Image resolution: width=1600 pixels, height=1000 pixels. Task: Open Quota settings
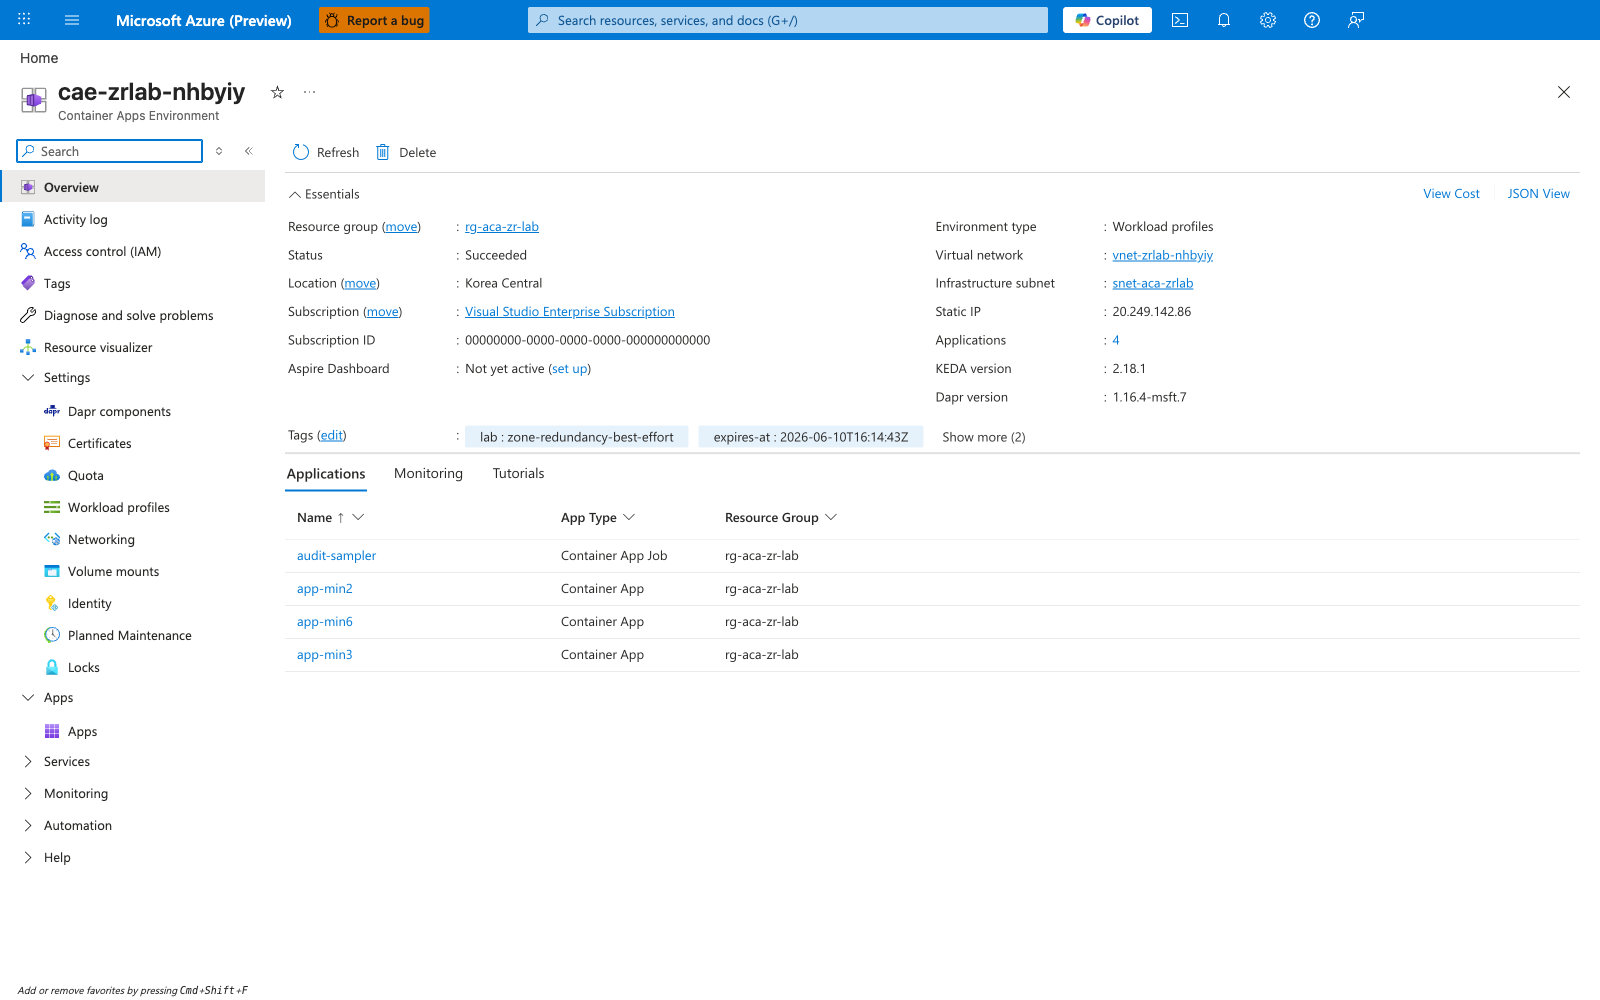tap(85, 476)
